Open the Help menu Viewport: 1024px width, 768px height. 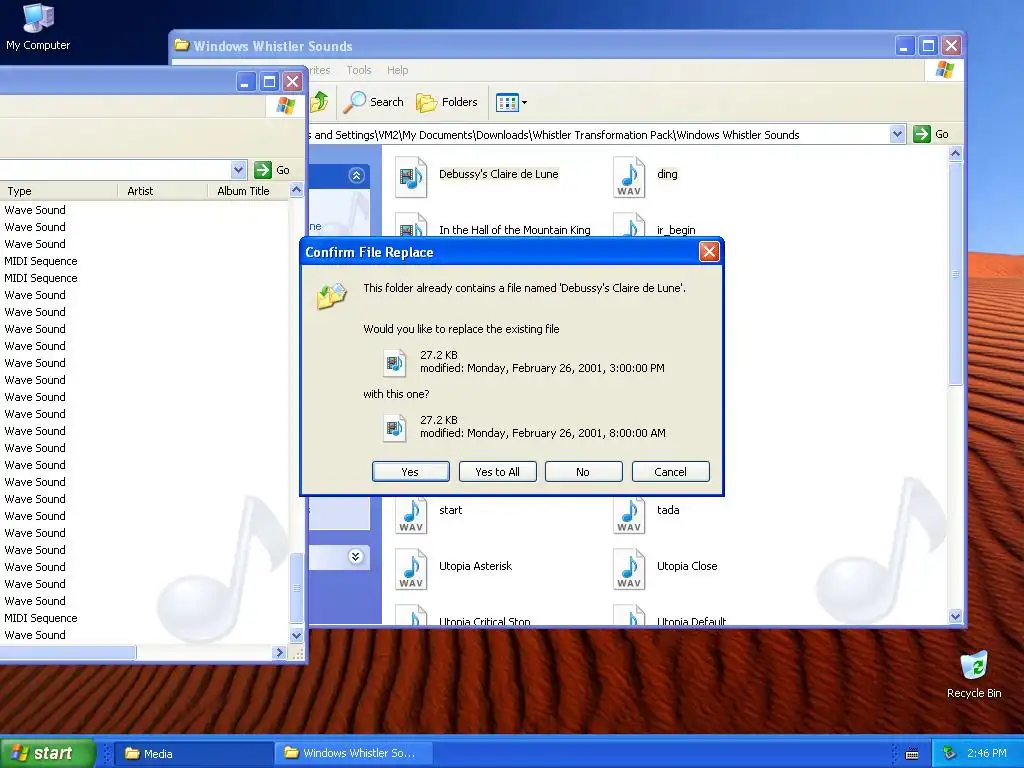(x=397, y=70)
